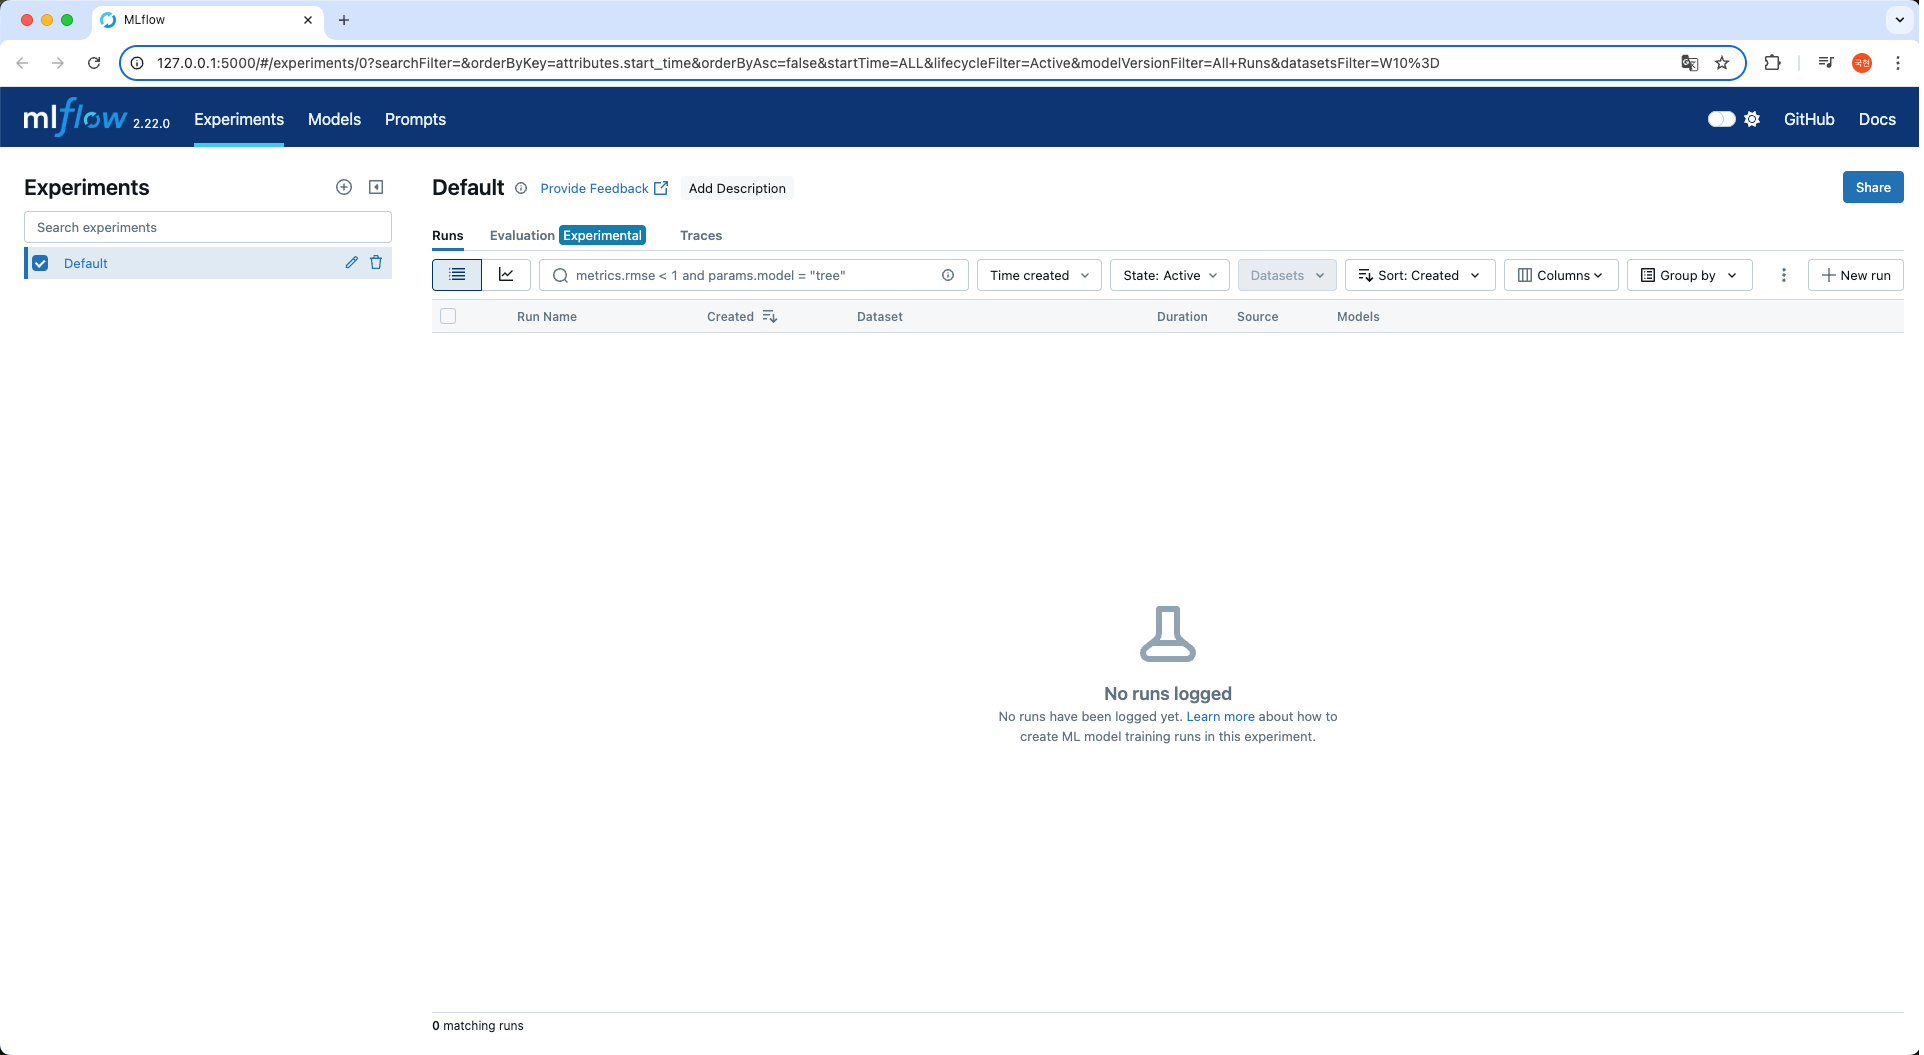Check the select-all runs checkbox
Screen dimensions: 1924x1055
pyautogui.click(x=448, y=316)
